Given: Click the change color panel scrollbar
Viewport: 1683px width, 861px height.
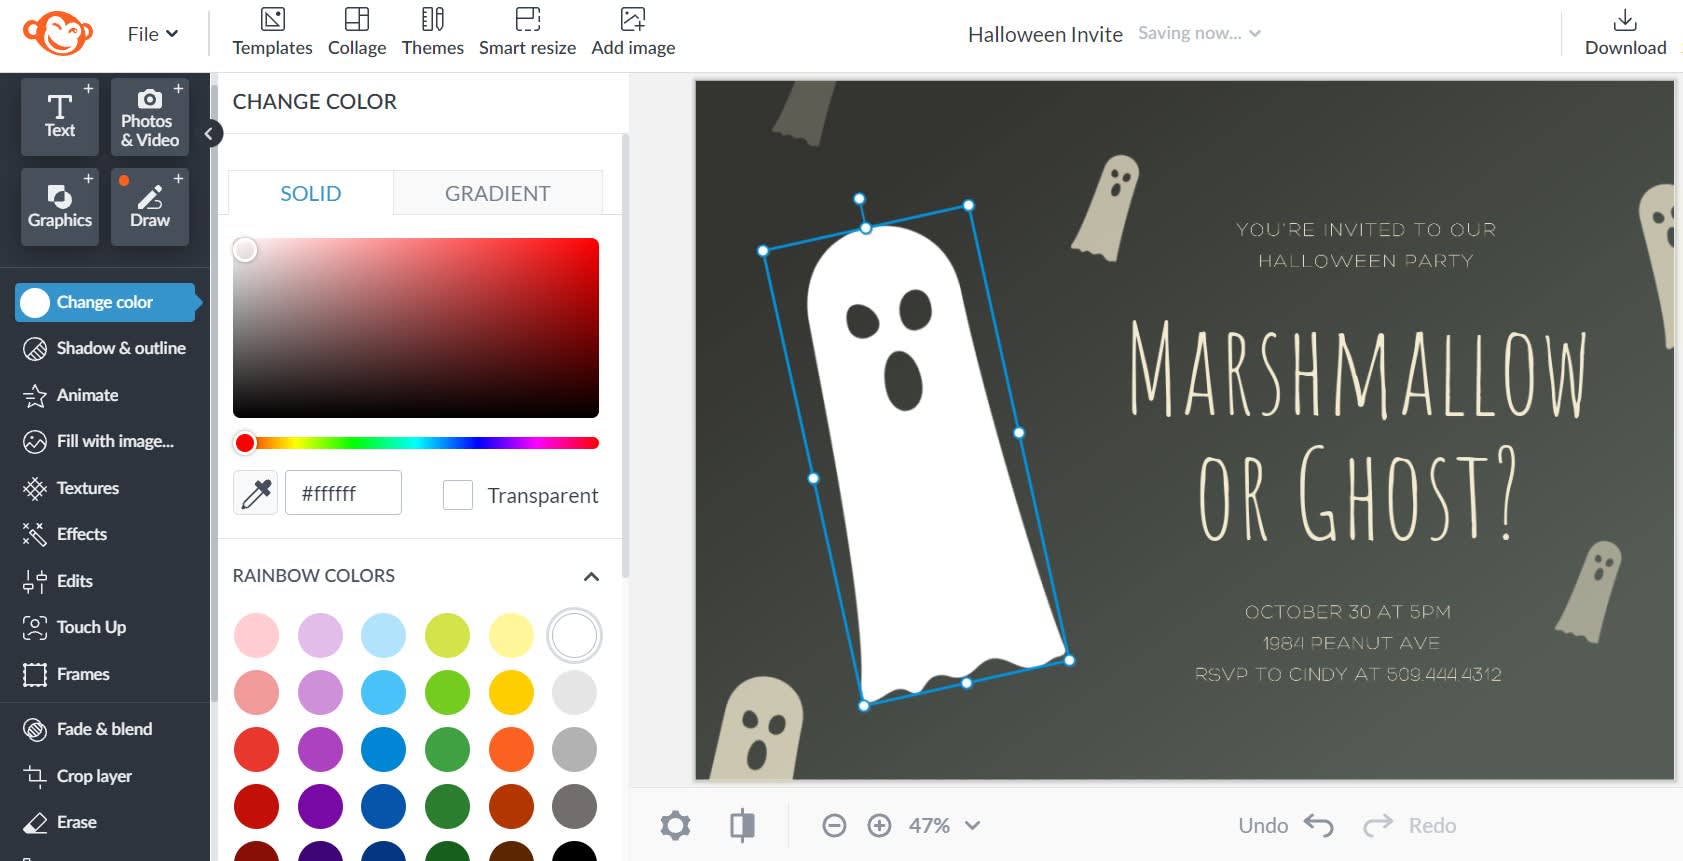Looking at the screenshot, I should (625, 355).
